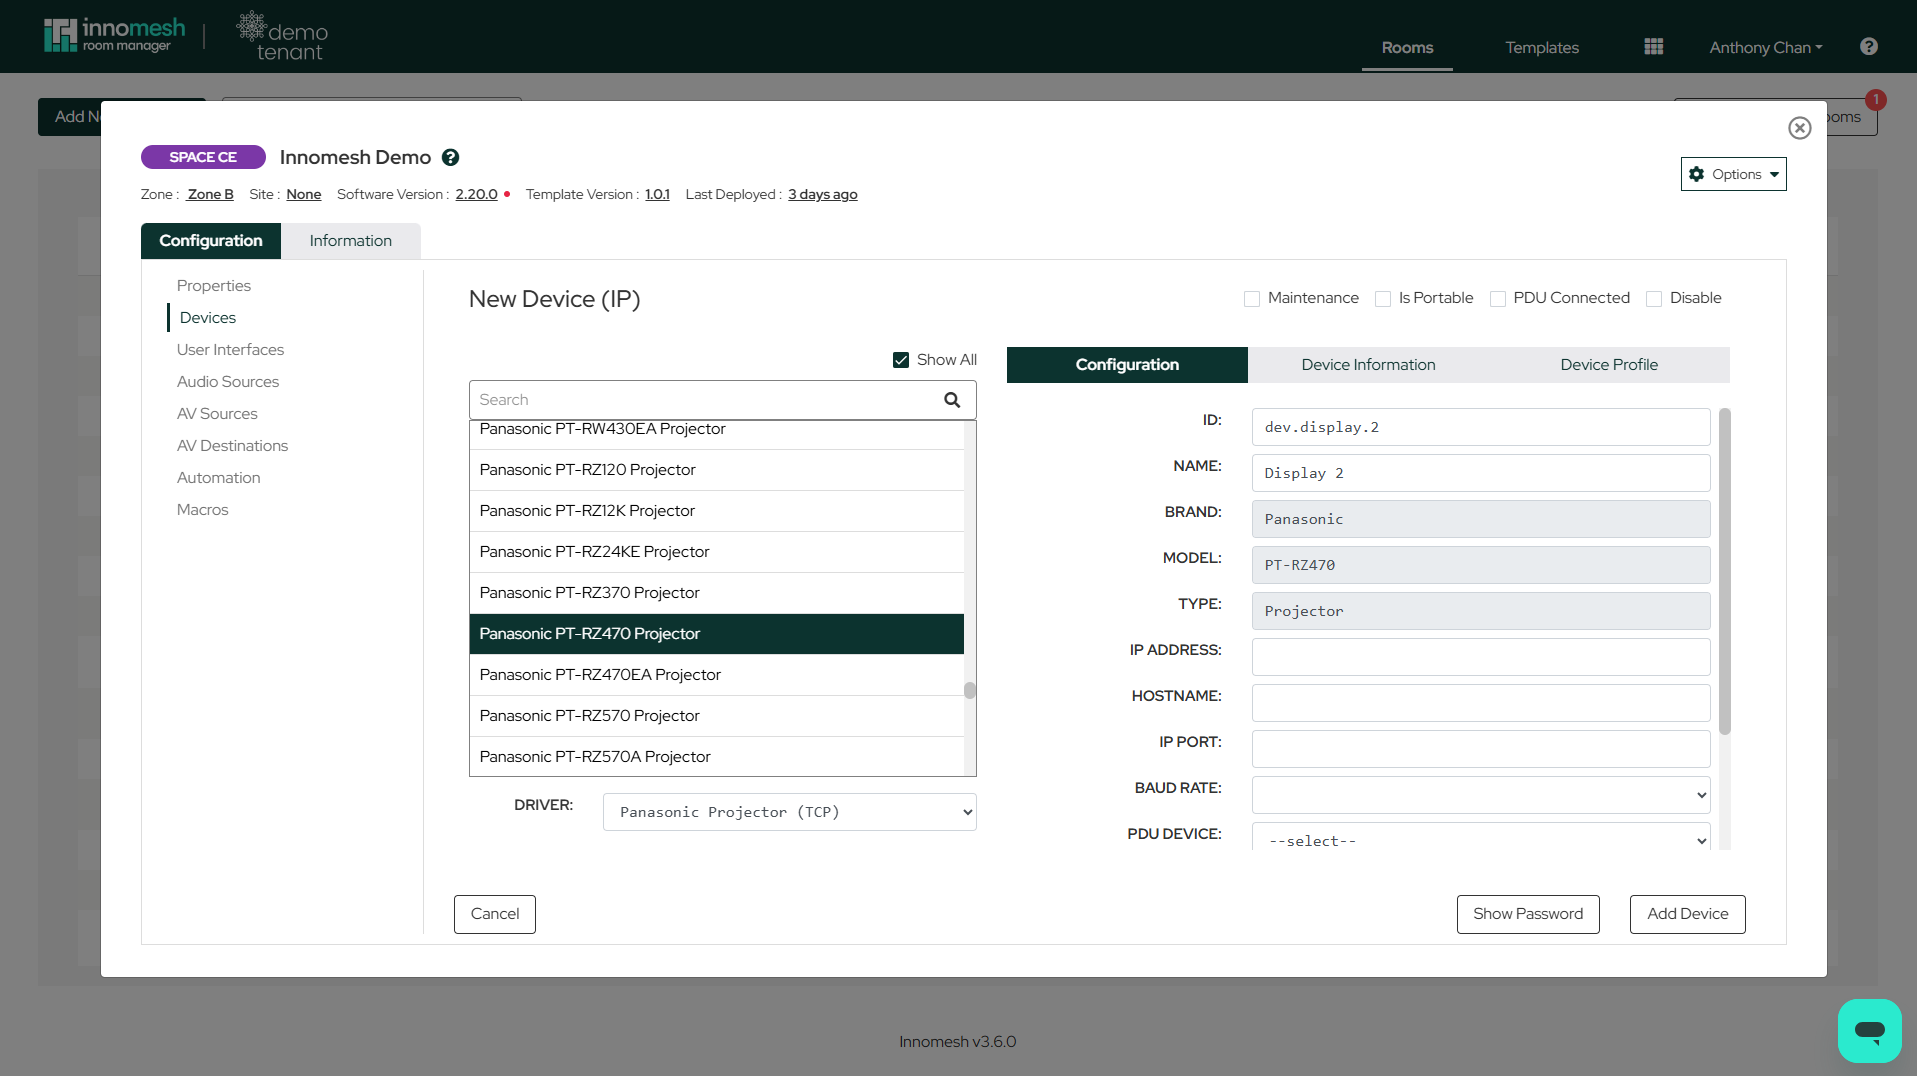
Task: Click the SPACE CE badge
Action: [x=203, y=157]
